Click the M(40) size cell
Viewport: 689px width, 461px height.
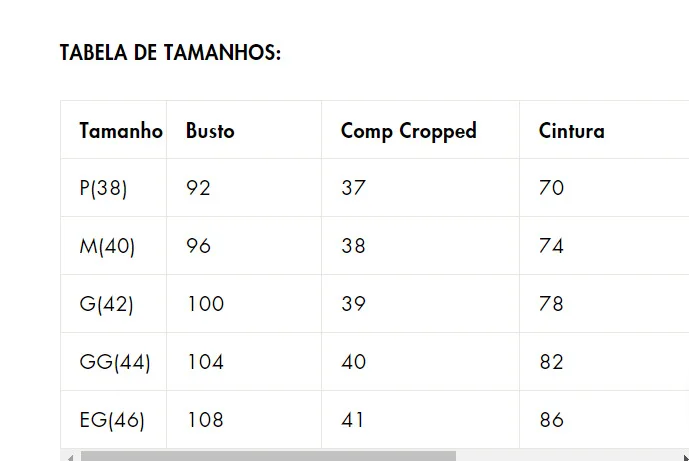click(107, 246)
